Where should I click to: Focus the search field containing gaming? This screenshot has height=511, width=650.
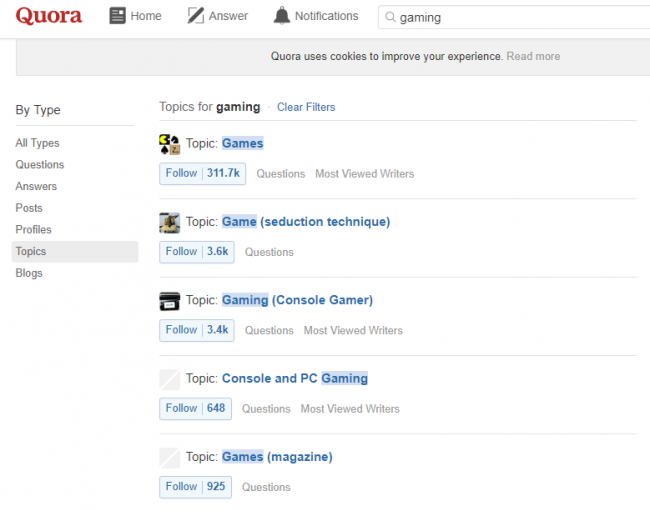coord(514,17)
